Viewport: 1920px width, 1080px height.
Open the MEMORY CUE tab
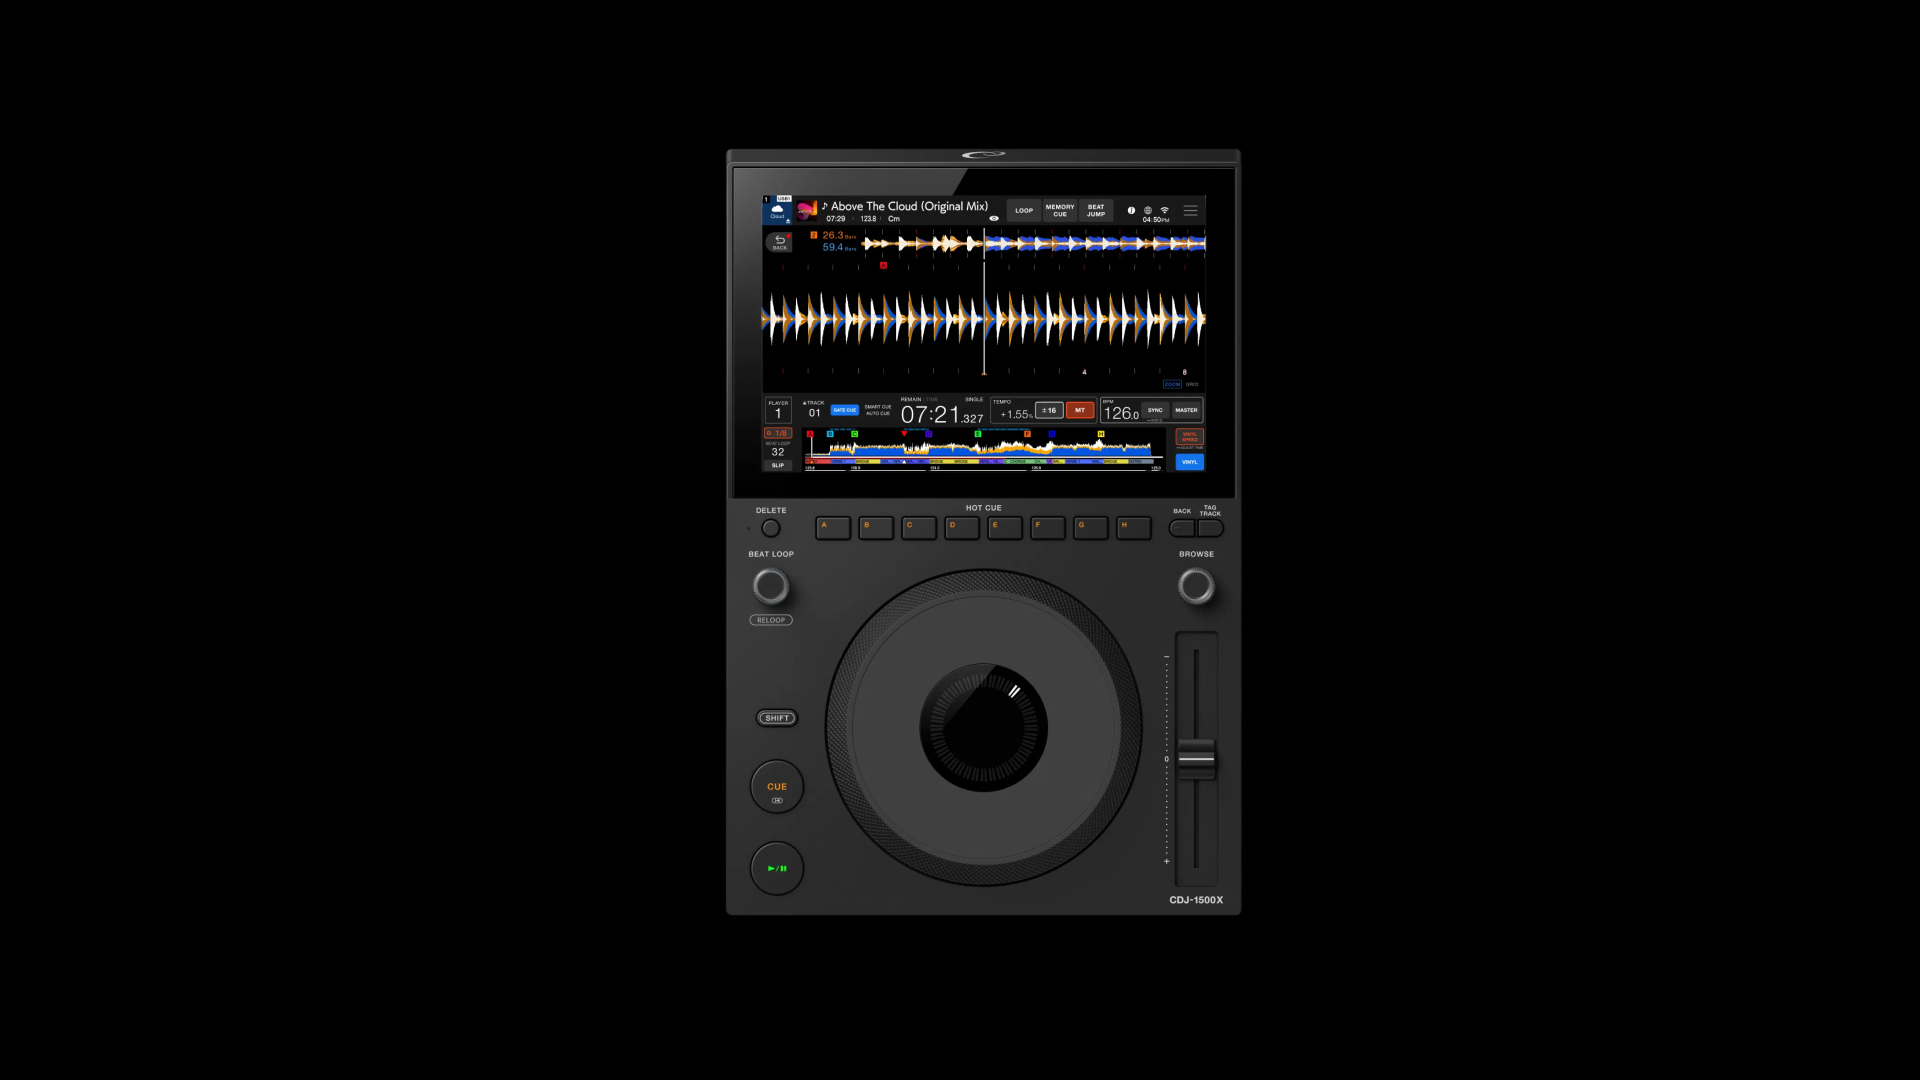[x=1060, y=210]
